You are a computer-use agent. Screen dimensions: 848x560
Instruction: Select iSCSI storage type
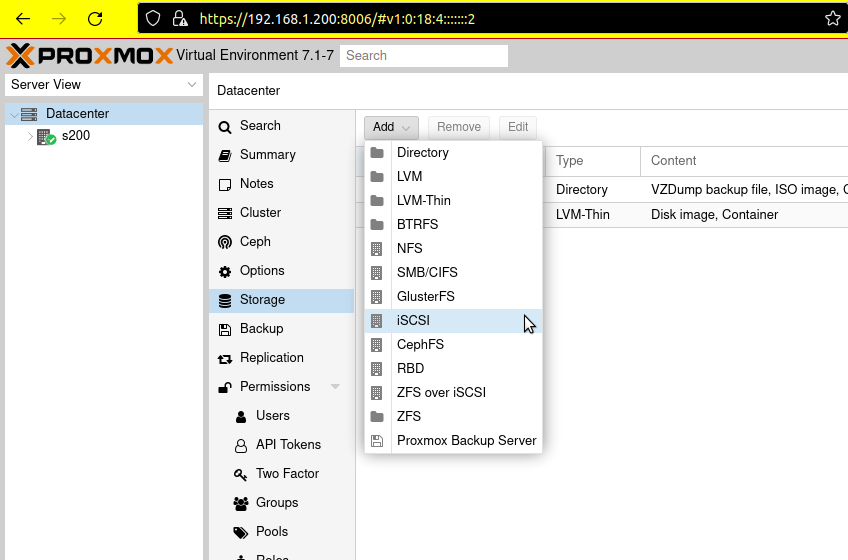click(x=453, y=321)
